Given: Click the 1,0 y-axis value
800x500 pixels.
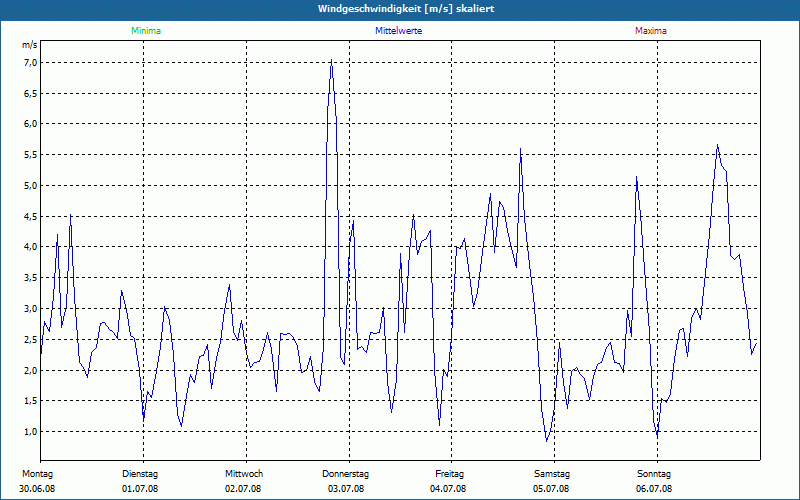Looking at the screenshot, I should (31, 432).
